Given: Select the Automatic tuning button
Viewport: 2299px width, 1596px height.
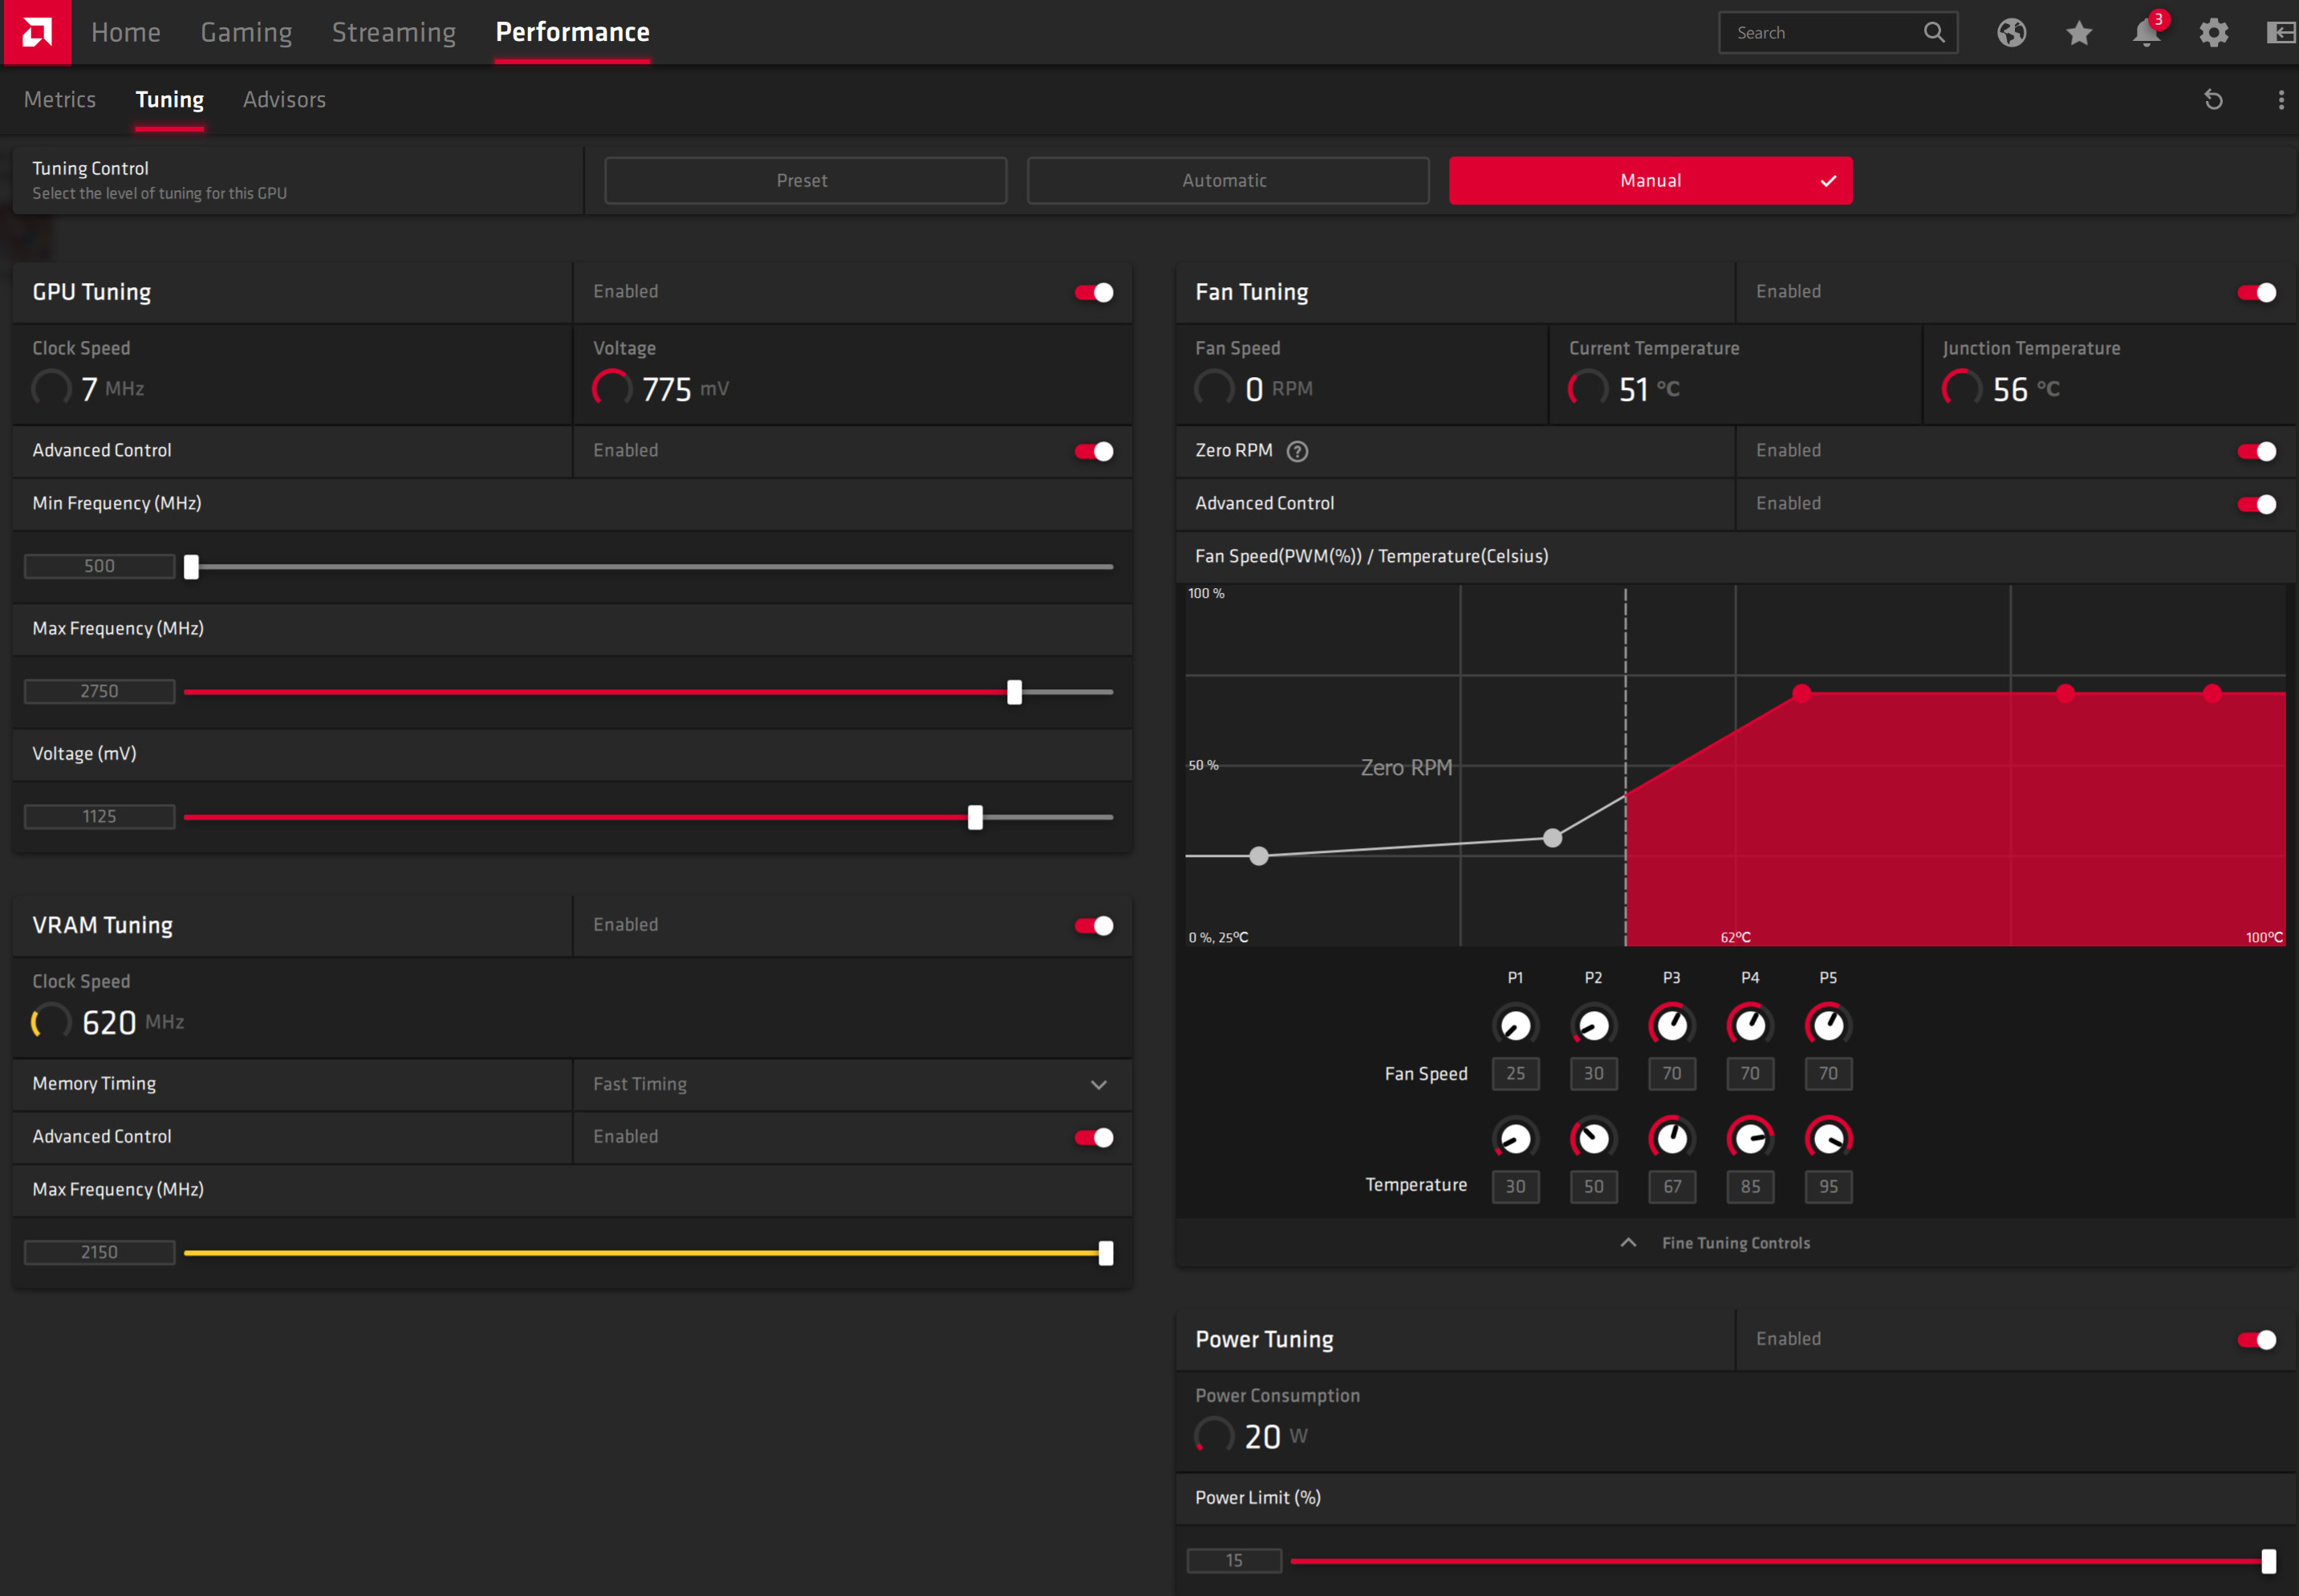Looking at the screenshot, I should (x=1227, y=181).
